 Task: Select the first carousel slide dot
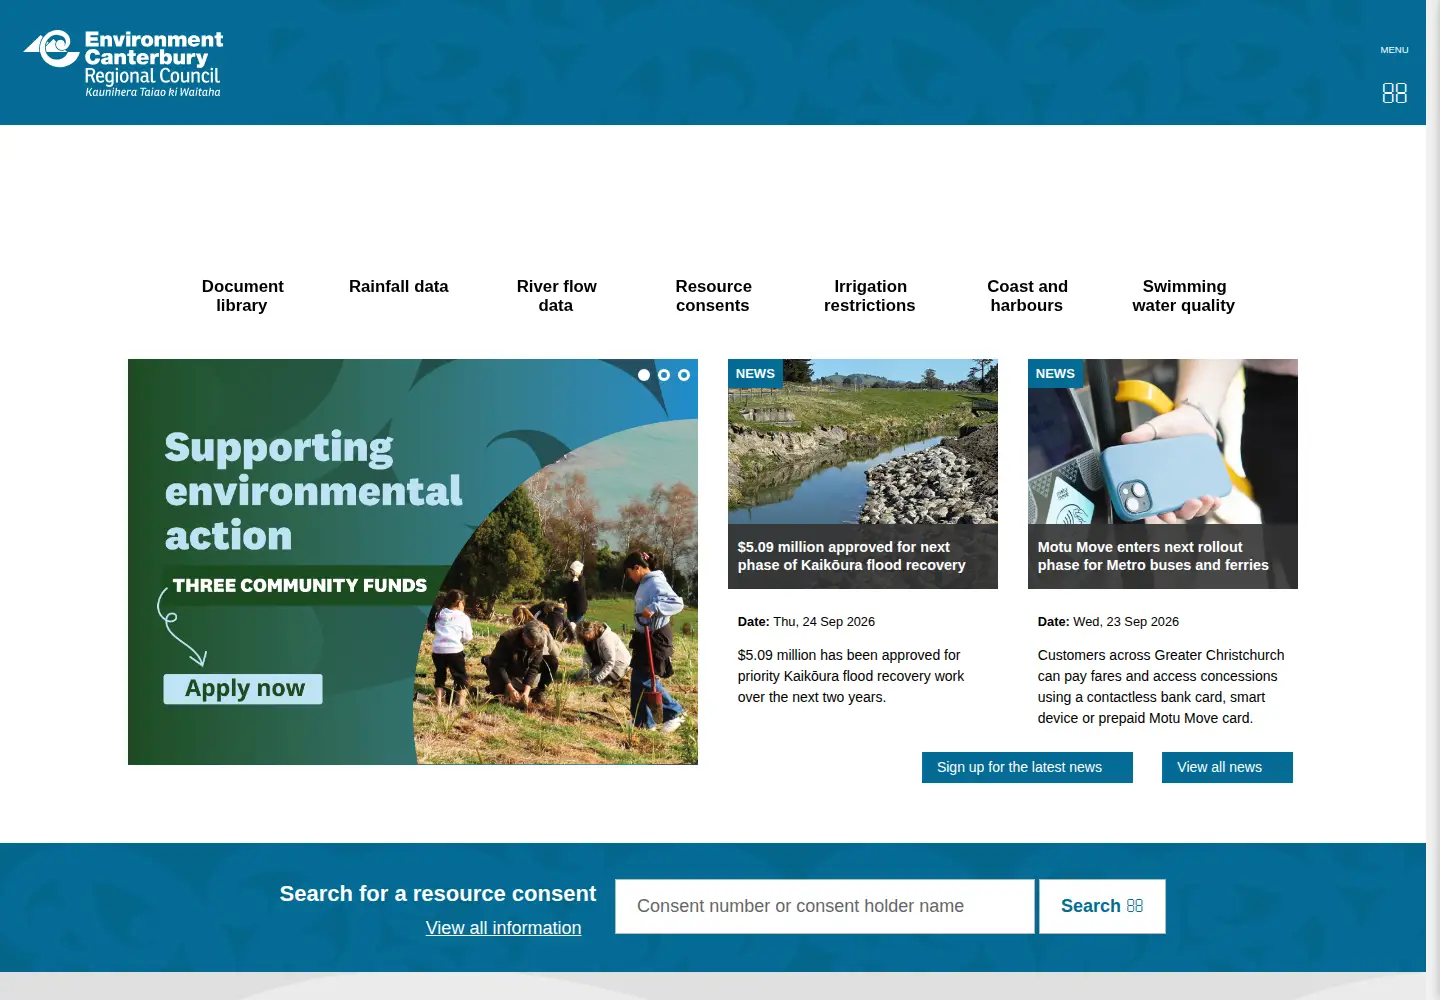(x=644, y=375)
